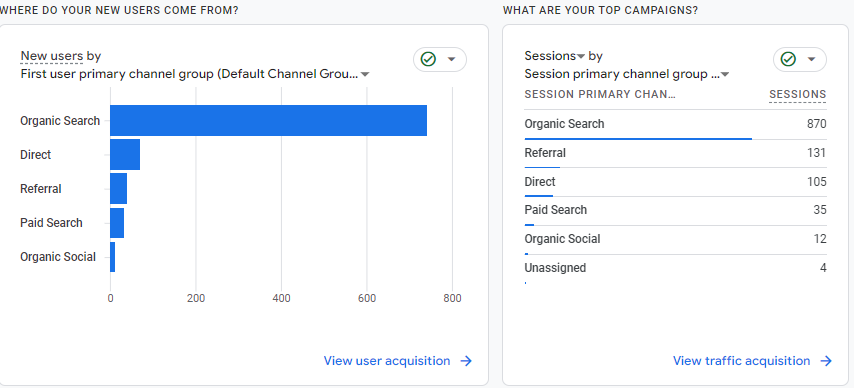This screenshot has height=388, width=854.
Task: Click the Organic Search bar in chart
Action: point(269,120)
